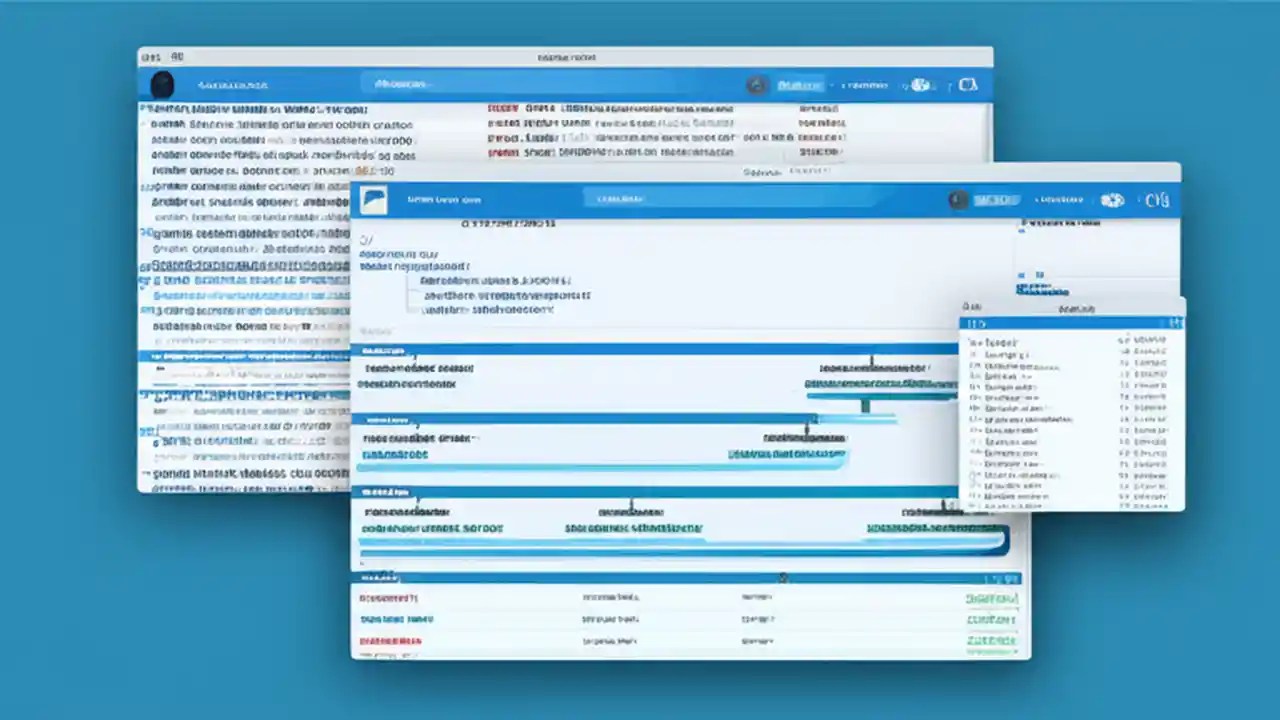Open the dark profile avatar icon top right
This screenshot has height=720, width=1280.
[957, 199]
